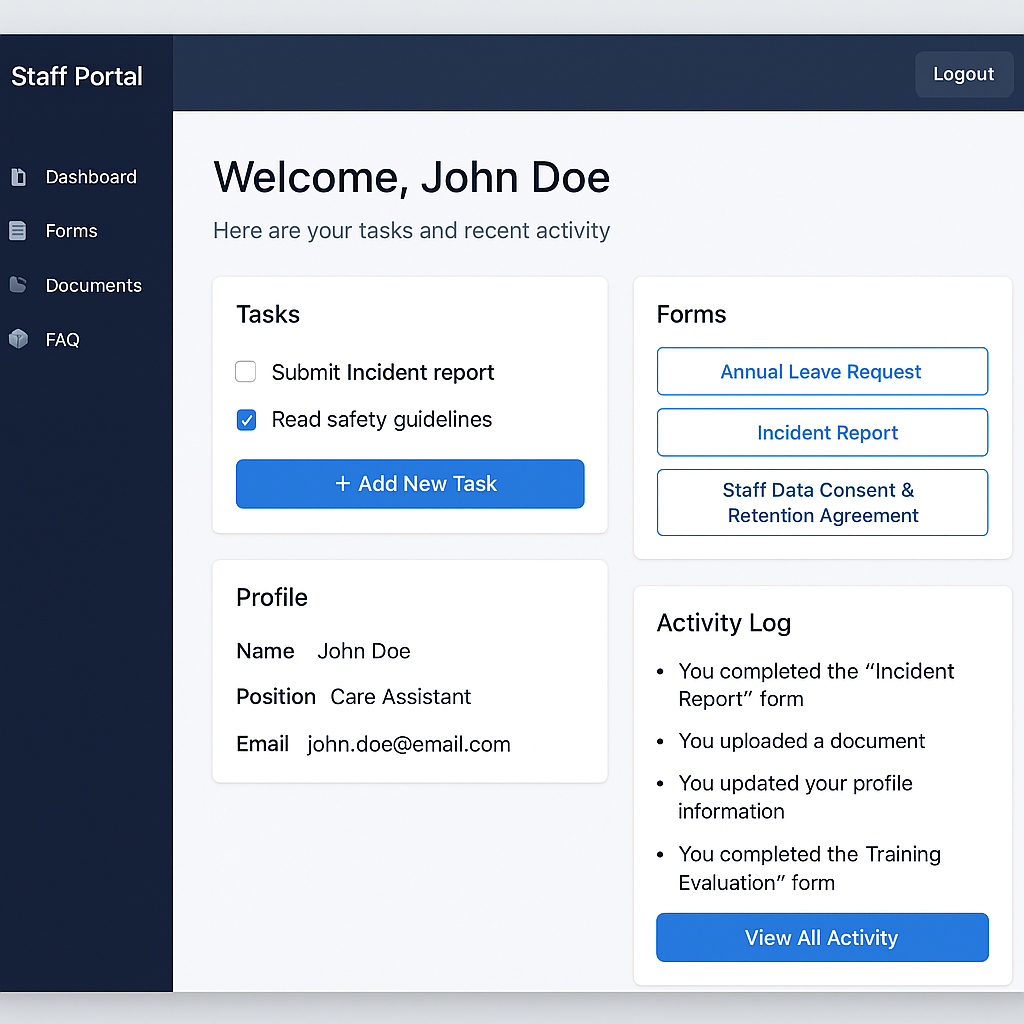1024x1024 pixels.
Task: Open the Documents sidebar item
Action: (x=93, y=285)
